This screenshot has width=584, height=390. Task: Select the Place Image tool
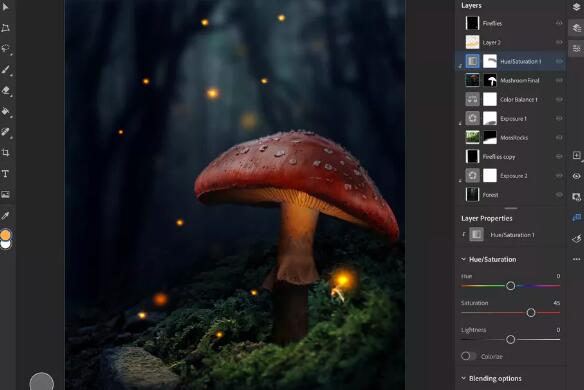click(x=5, y=194)
